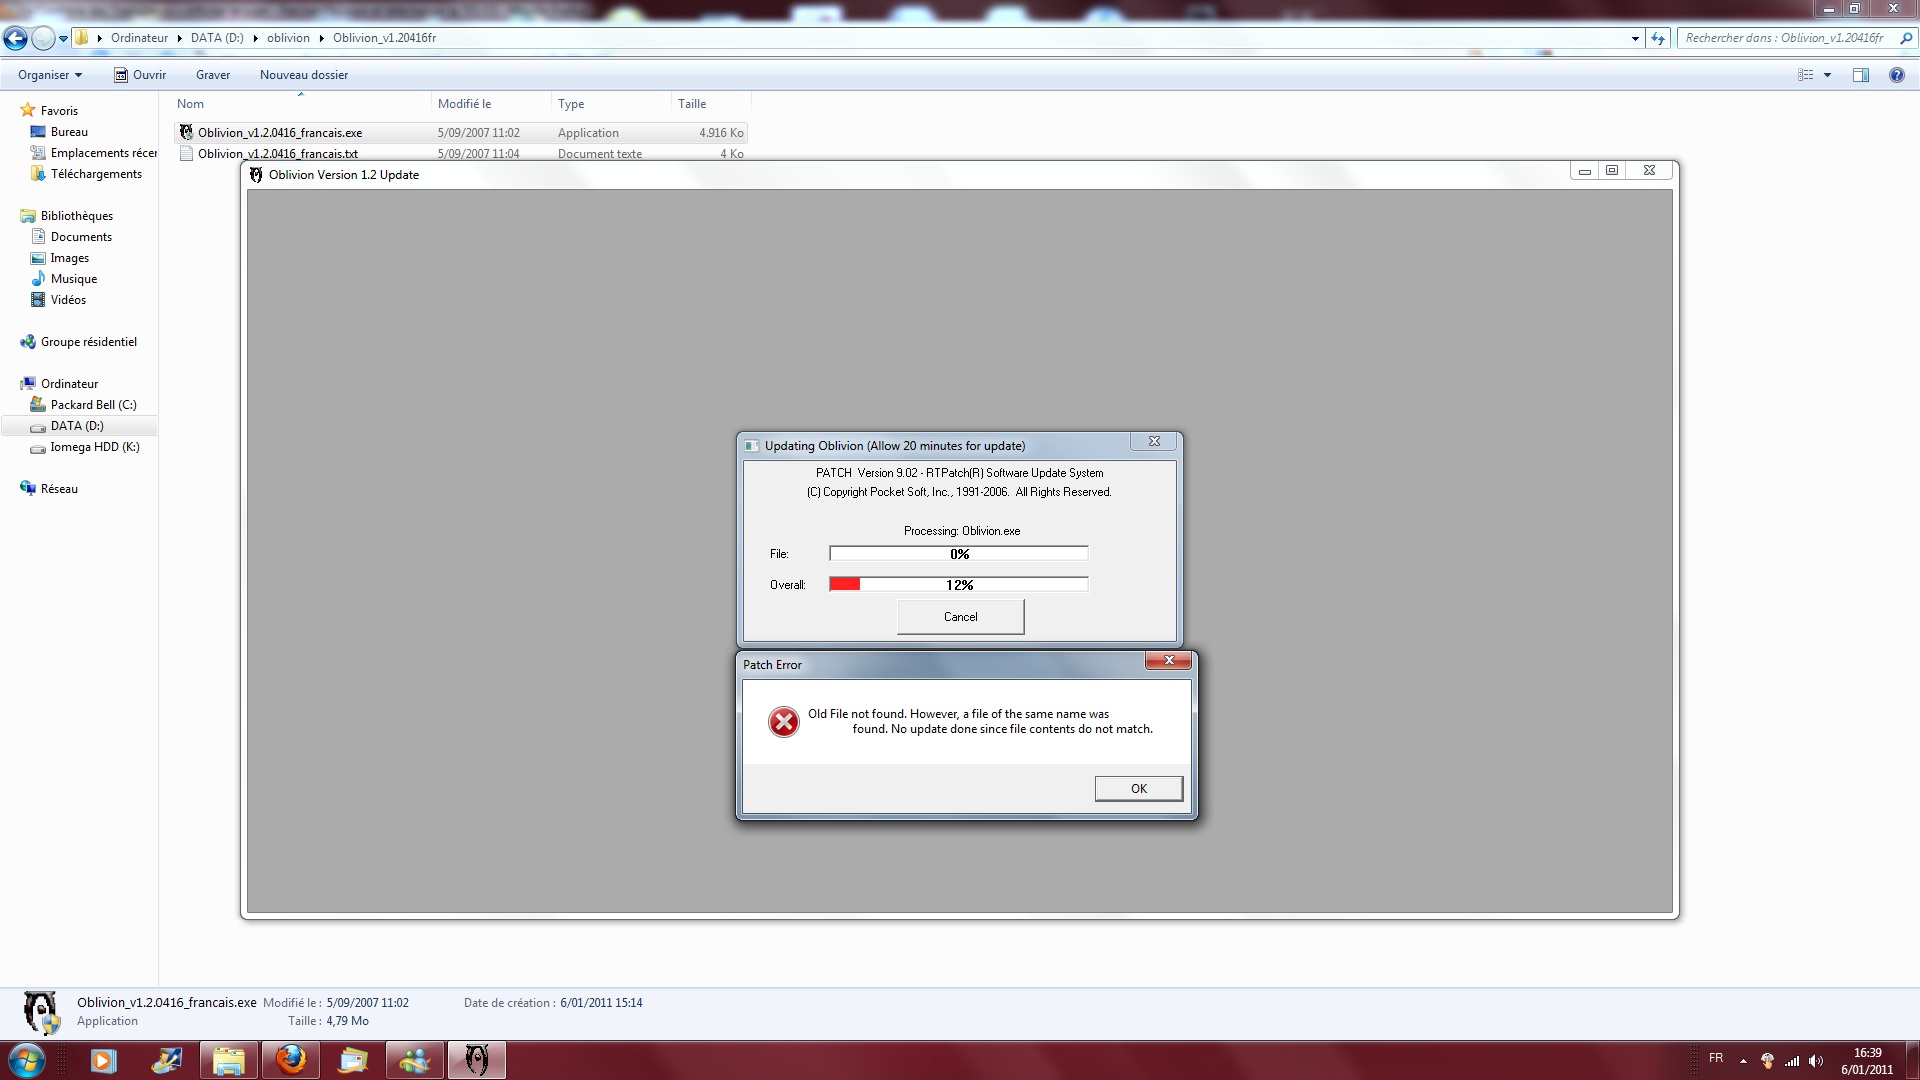
Task: Open recent locations dropdown beside nav arrows
Action: pos(63,38)
